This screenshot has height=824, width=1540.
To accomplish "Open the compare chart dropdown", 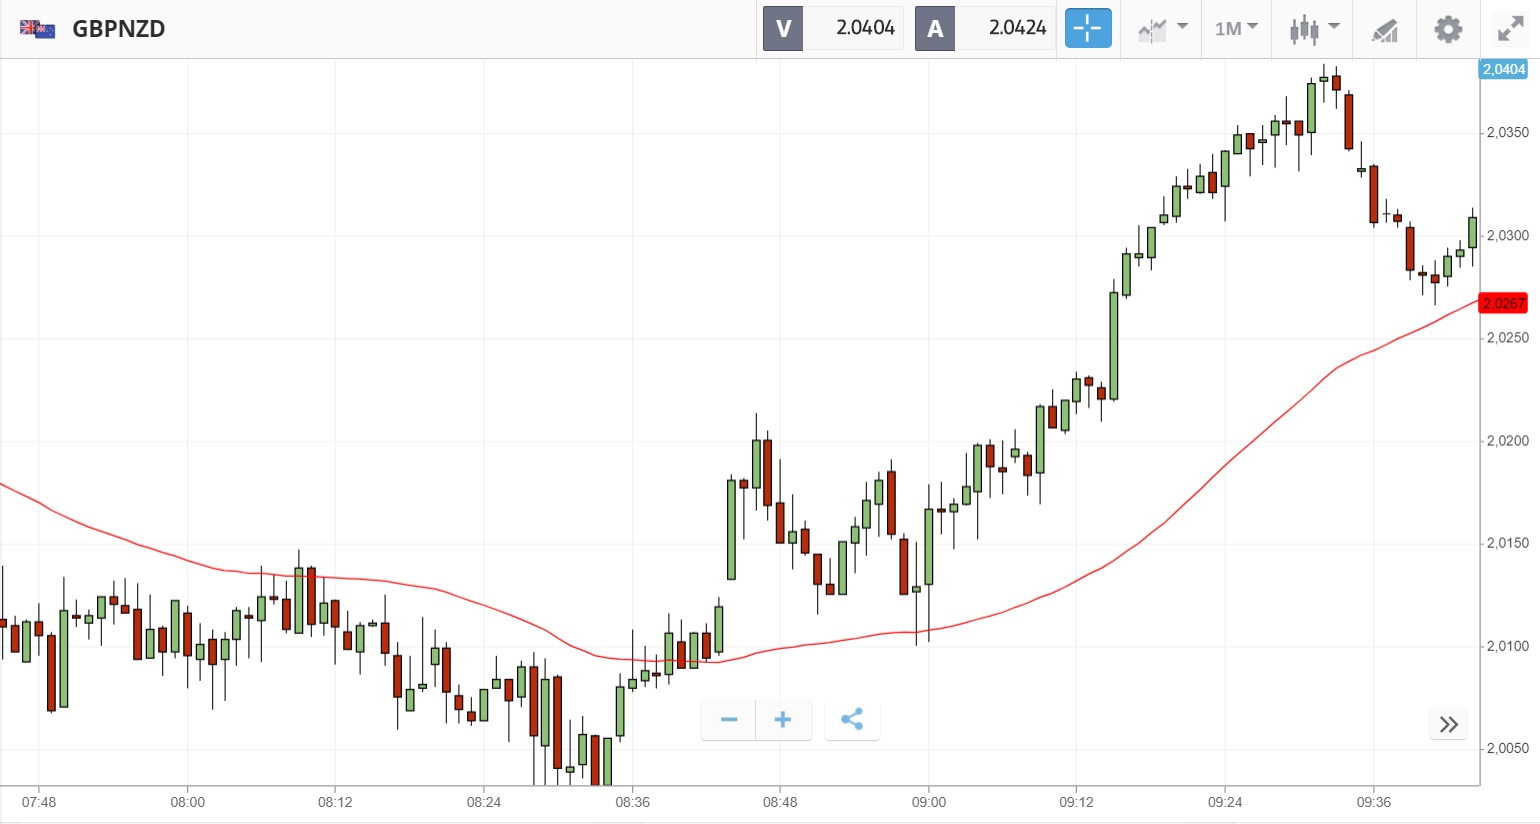I will tap(1162, 29).
